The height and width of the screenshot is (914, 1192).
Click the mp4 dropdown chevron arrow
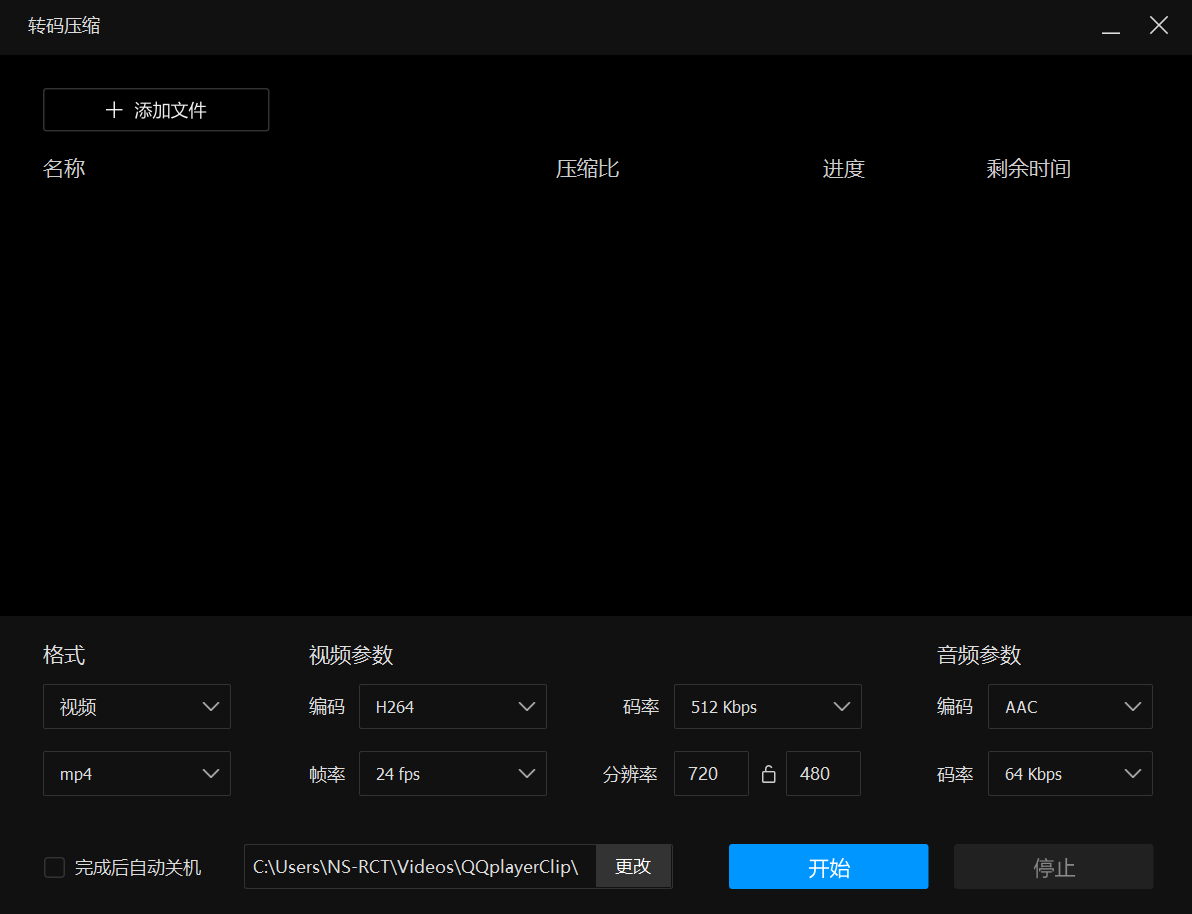[x=211, y=773]
